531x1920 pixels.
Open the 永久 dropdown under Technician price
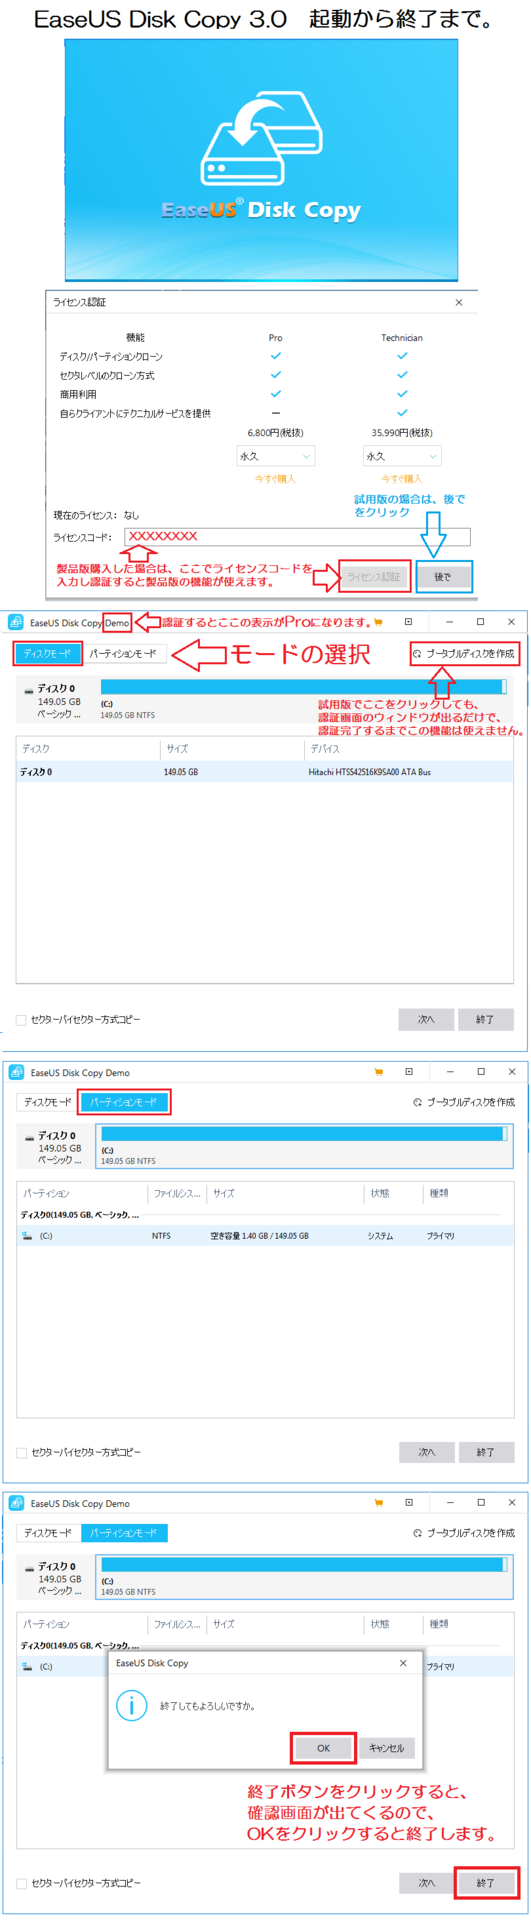402,456
